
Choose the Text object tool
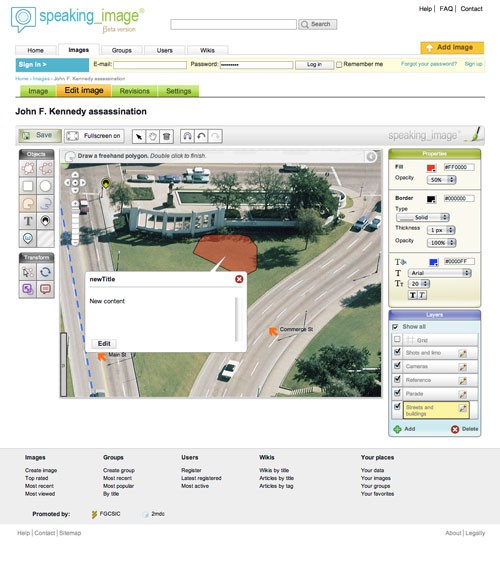[28, 221]
